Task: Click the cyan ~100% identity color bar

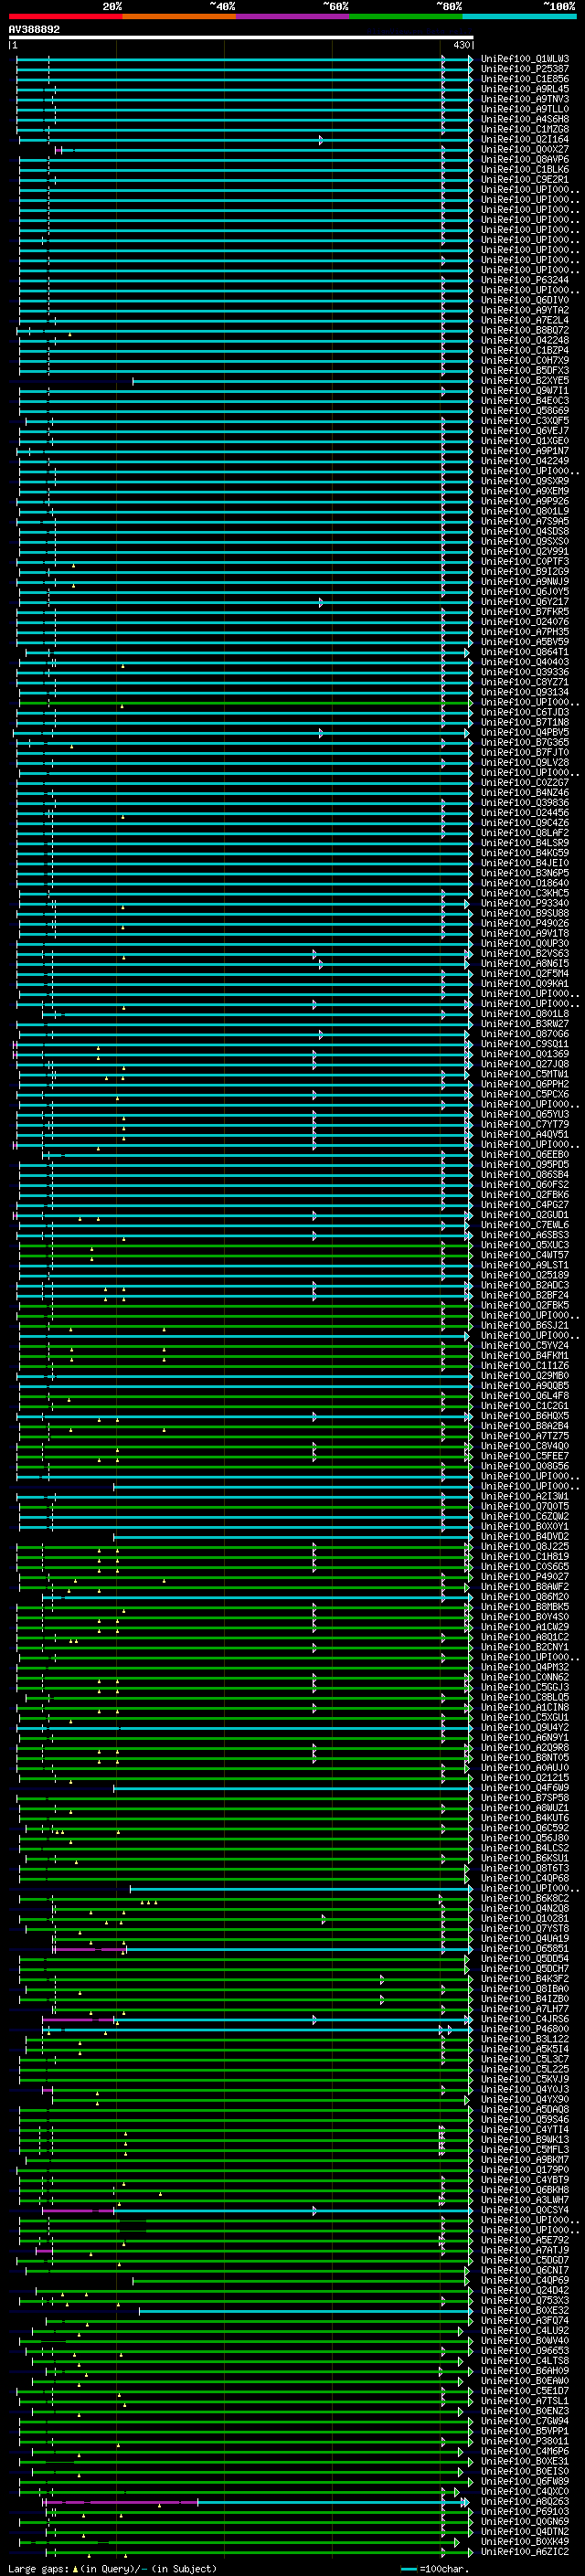Action: click(x=519, y=16)
